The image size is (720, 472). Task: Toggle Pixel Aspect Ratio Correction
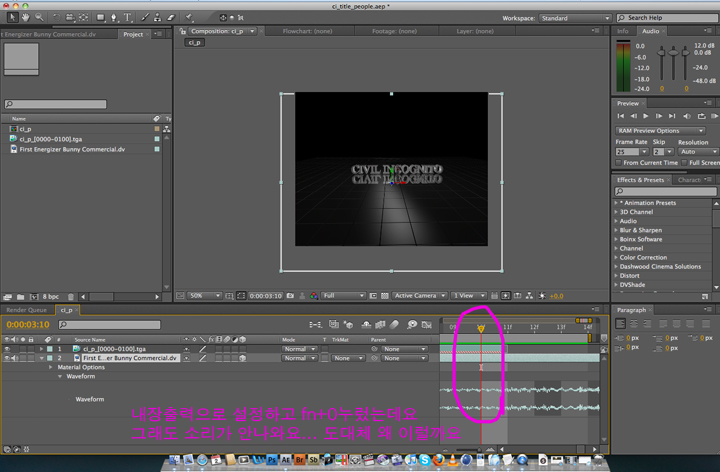coord(494,296)
